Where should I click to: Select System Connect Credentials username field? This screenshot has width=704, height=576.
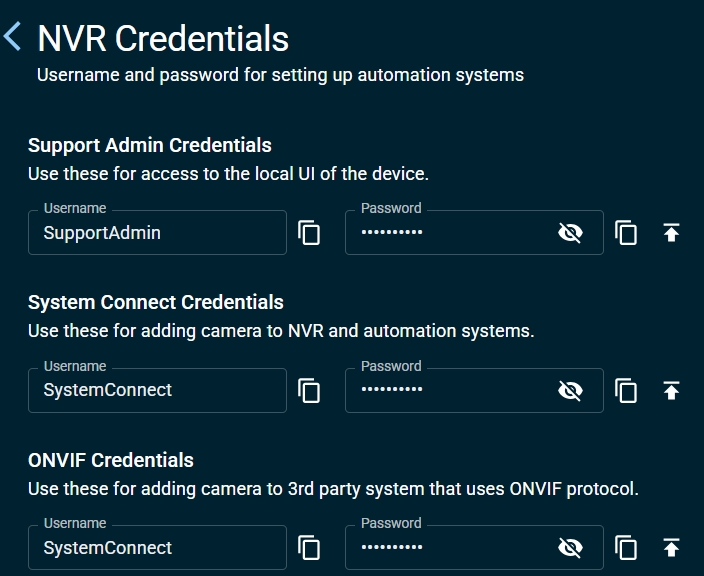click(157, 390)
